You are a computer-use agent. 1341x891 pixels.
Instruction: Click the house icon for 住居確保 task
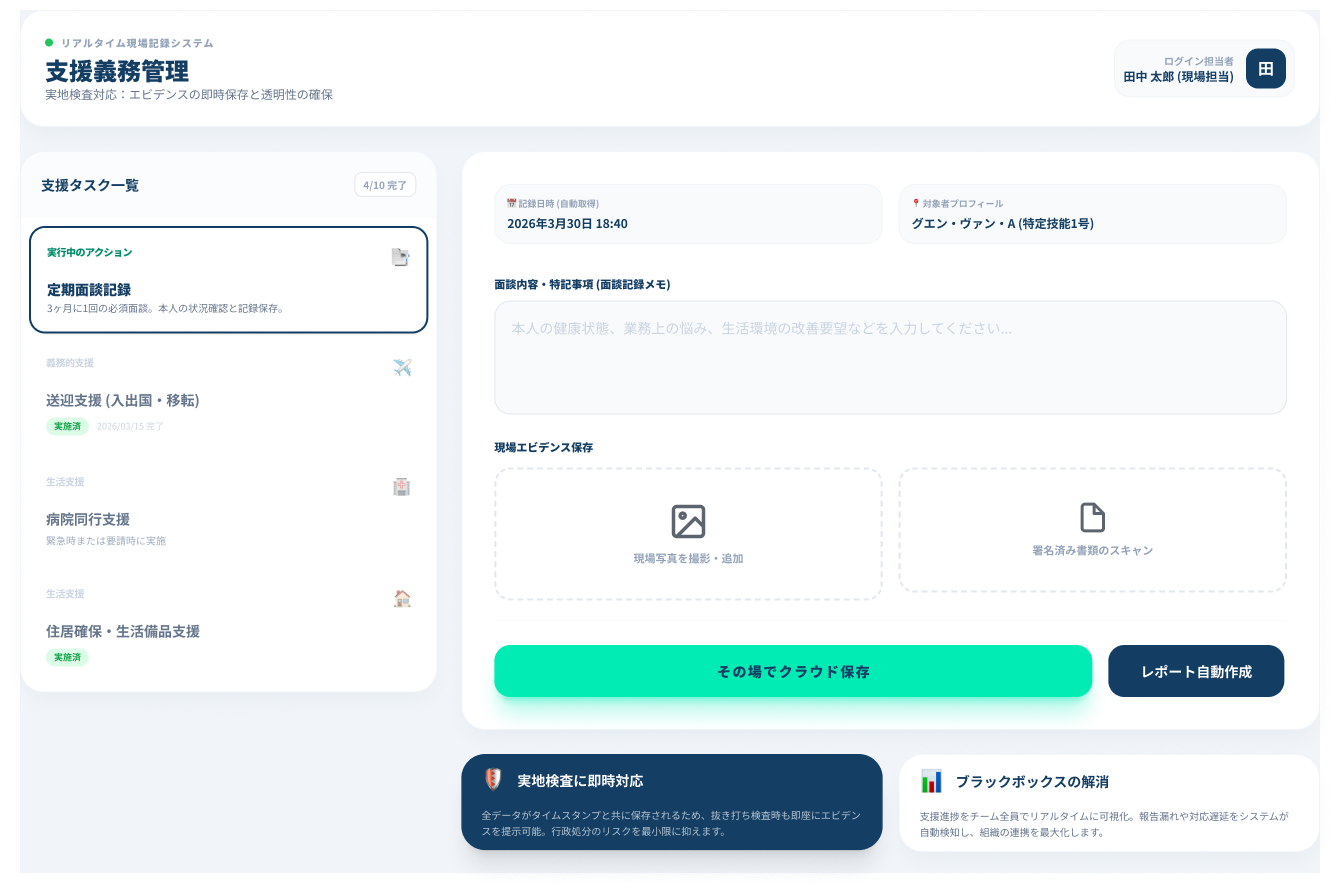click(402, 599)
